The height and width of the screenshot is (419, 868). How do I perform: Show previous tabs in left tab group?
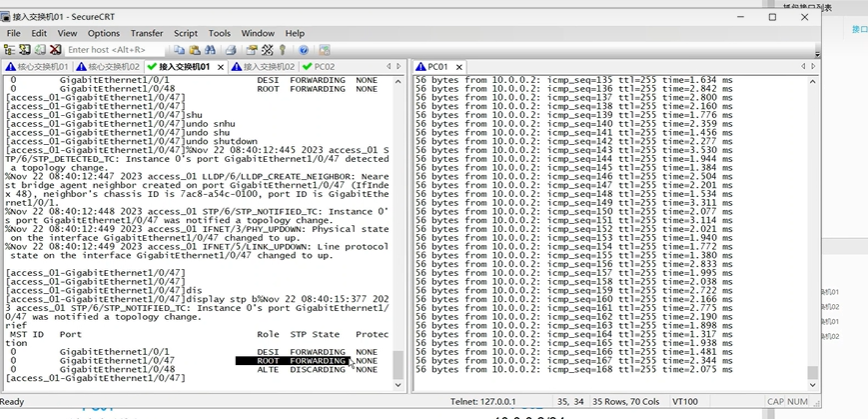coord(389,66)
